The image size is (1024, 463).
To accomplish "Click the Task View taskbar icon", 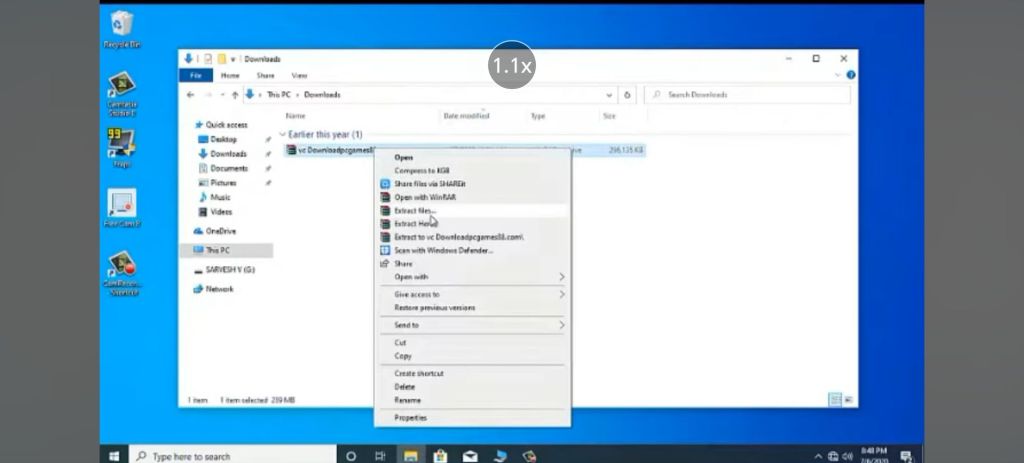I will (x=380, y=456).
